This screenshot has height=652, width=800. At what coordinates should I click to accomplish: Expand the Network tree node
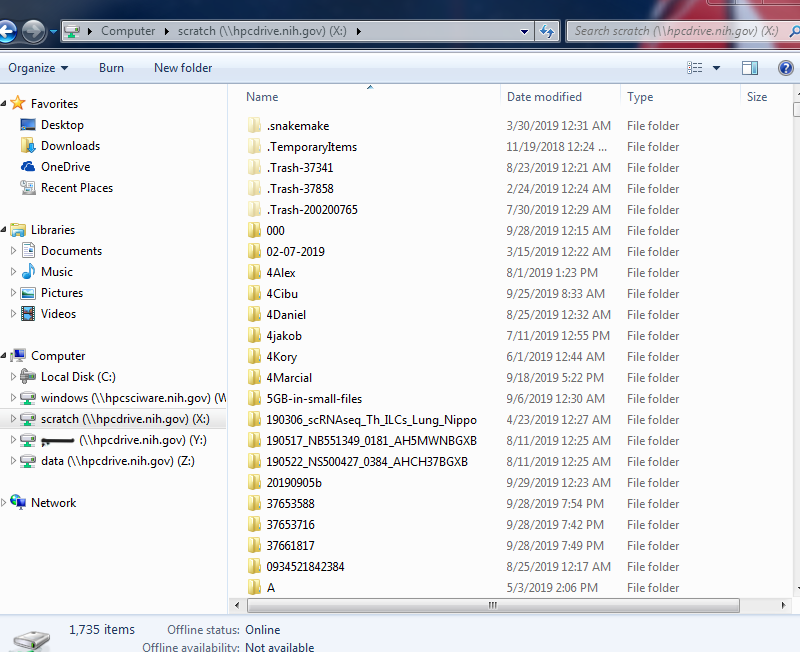coord(5,503)
